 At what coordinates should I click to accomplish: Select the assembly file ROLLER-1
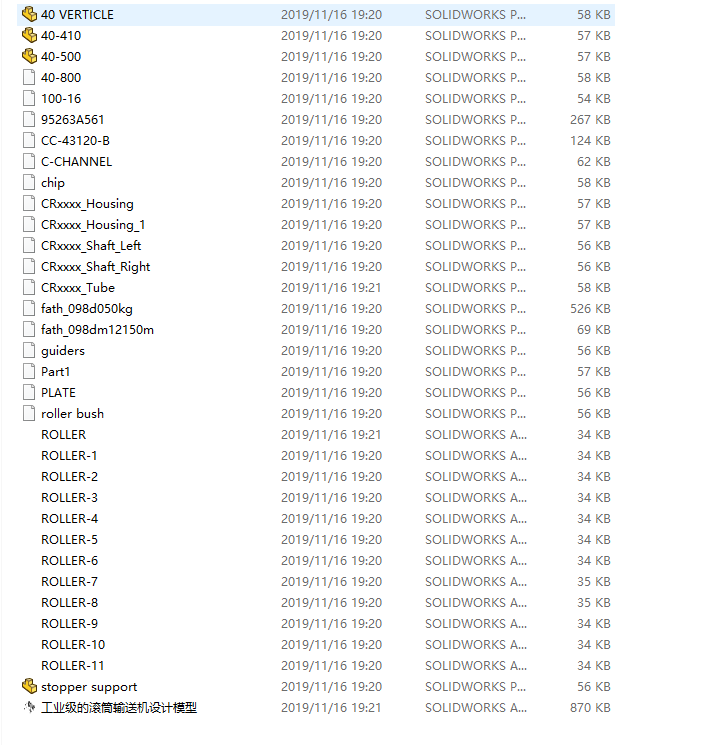coord(69,456)
